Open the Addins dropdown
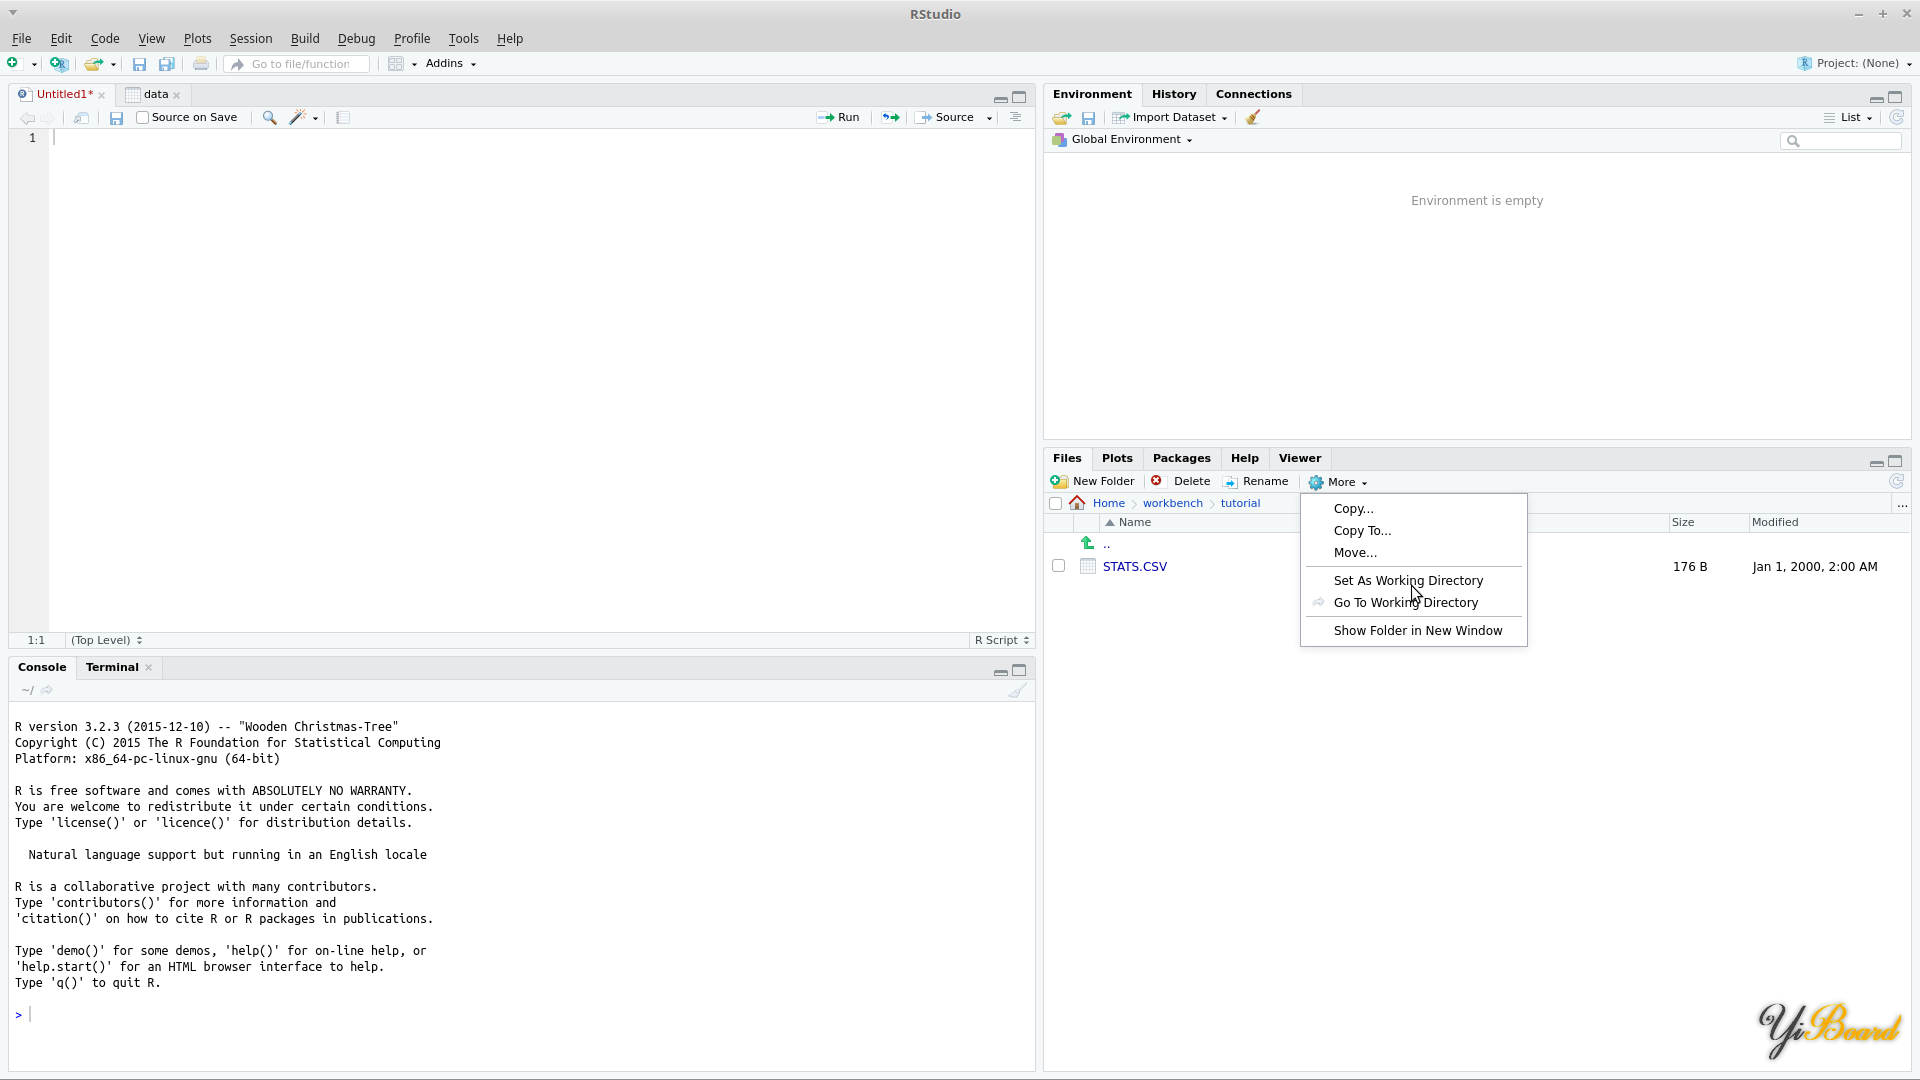1920x1080 pixels. pyautogui.click(x=450, y=63)
